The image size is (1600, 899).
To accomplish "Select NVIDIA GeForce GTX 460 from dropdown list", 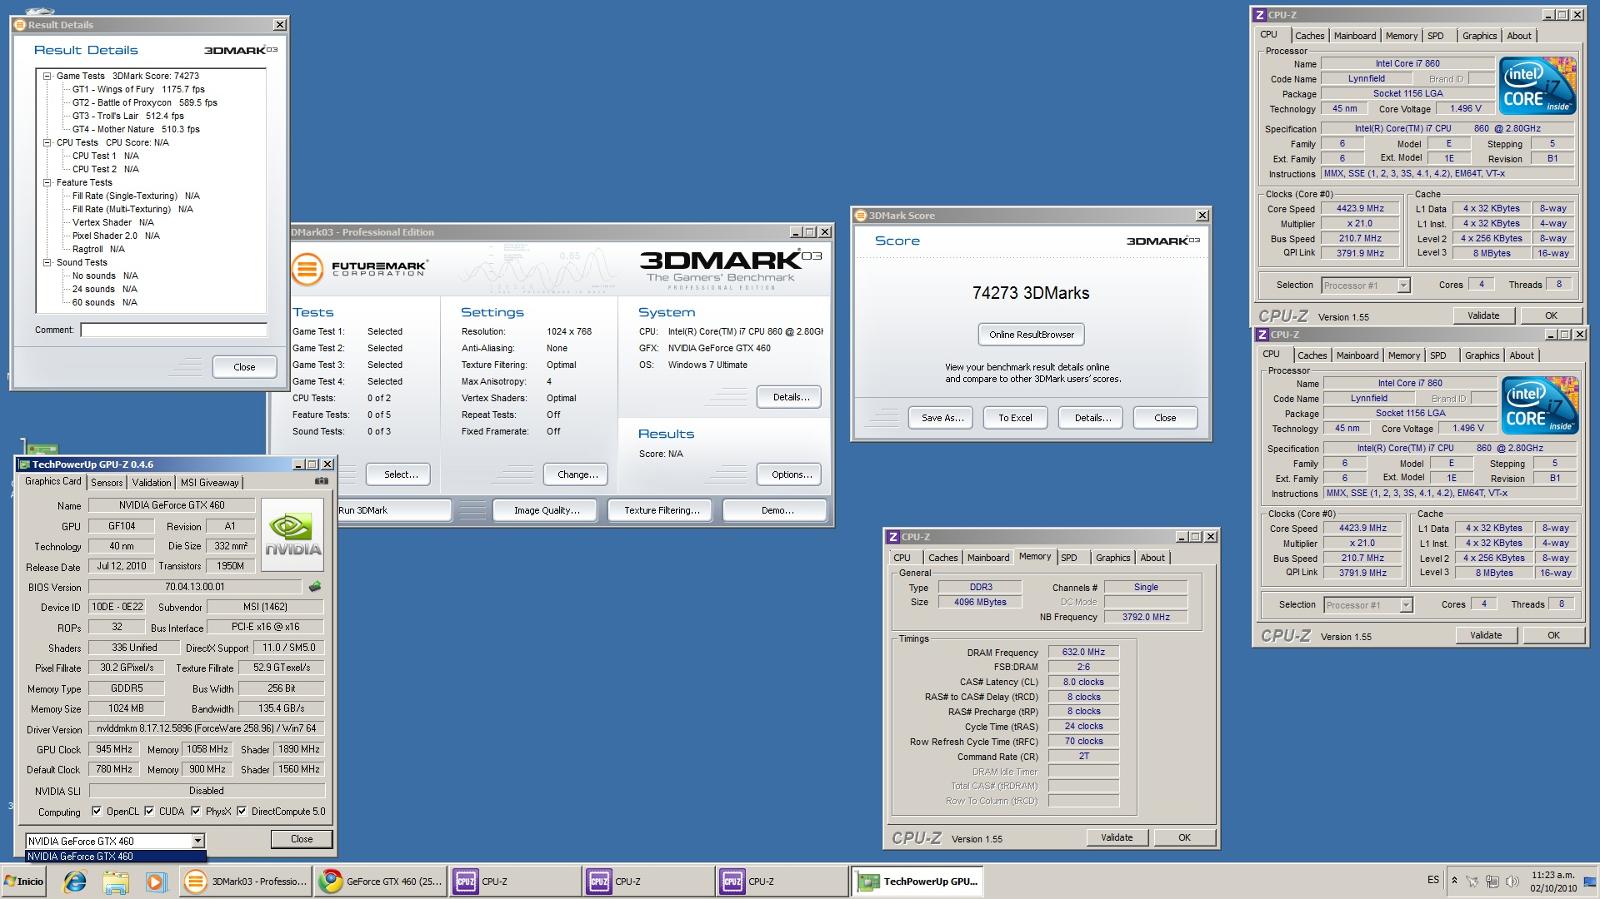I will (x=116, y=856).
